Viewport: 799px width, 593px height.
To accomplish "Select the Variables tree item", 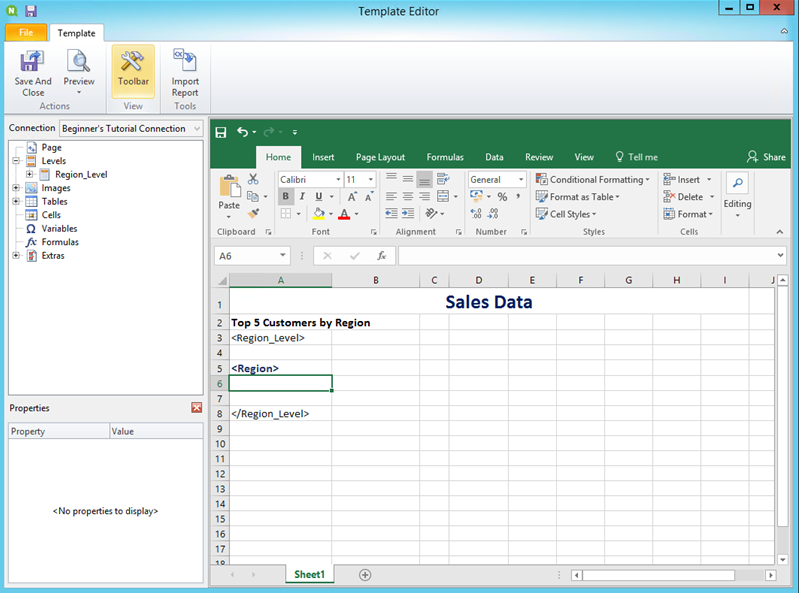I will pyautogui.click(x=59, y=229).
